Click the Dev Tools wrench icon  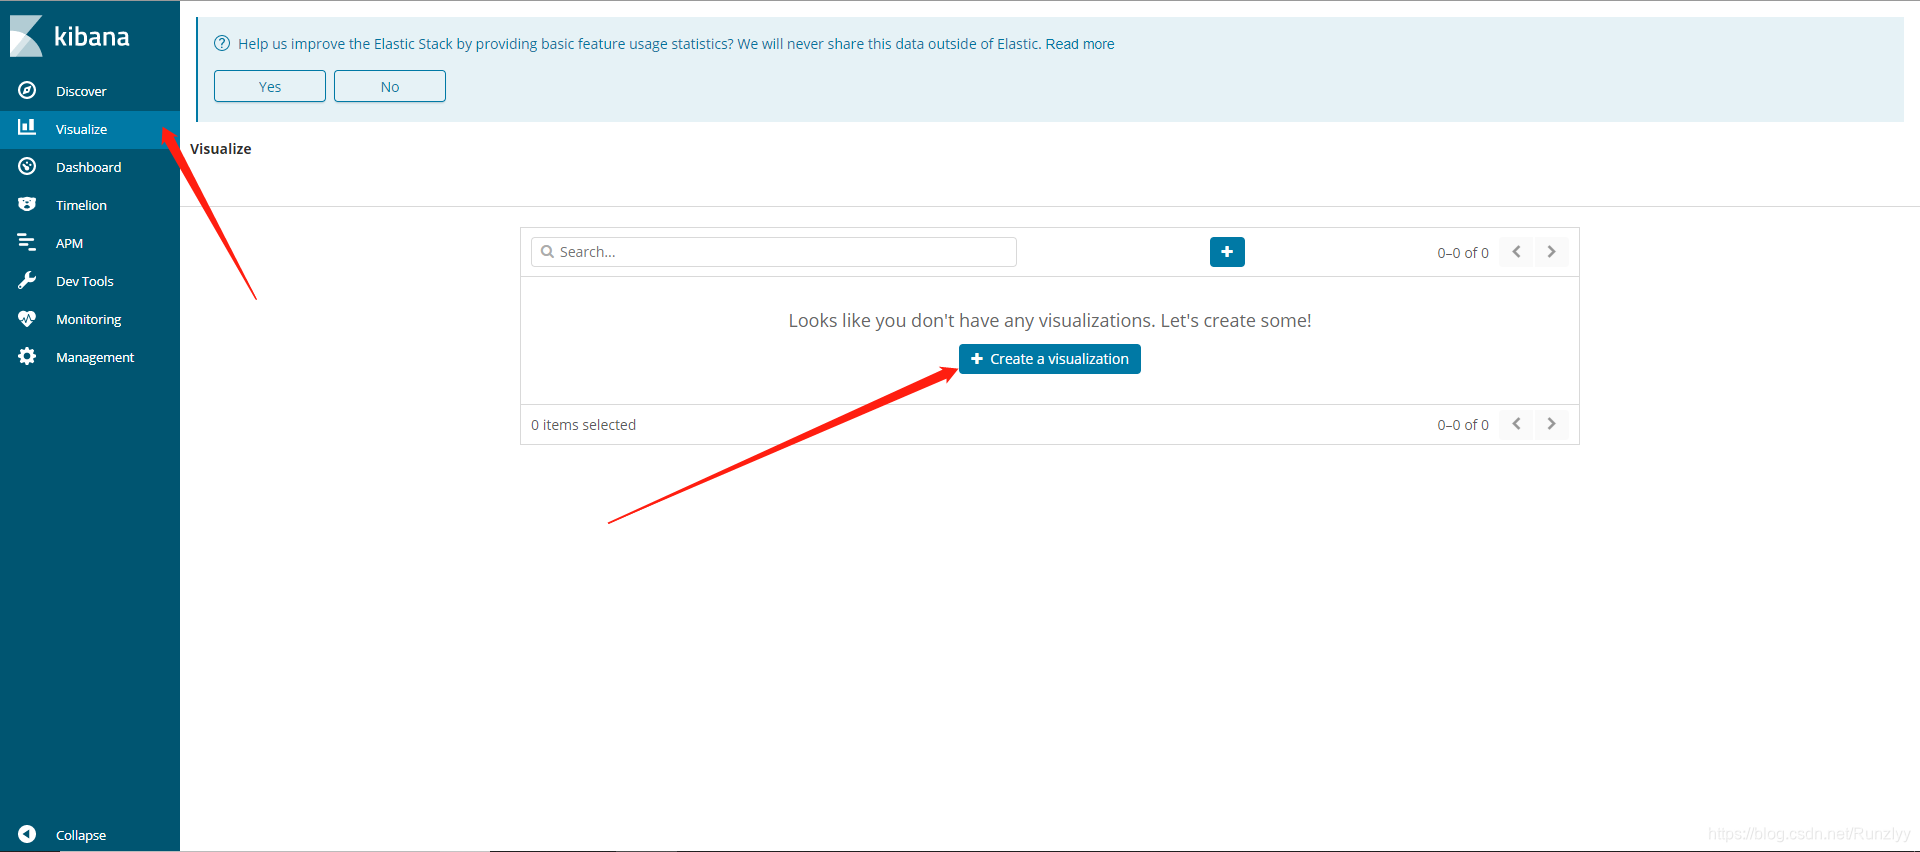point(27,280)
